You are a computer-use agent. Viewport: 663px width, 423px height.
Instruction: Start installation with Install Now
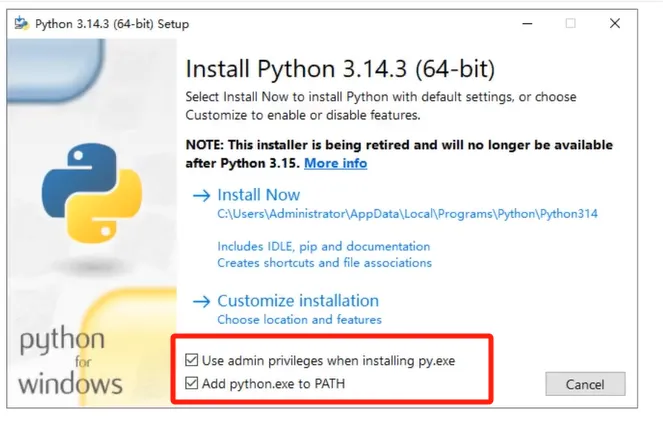(x=258, y=195)
